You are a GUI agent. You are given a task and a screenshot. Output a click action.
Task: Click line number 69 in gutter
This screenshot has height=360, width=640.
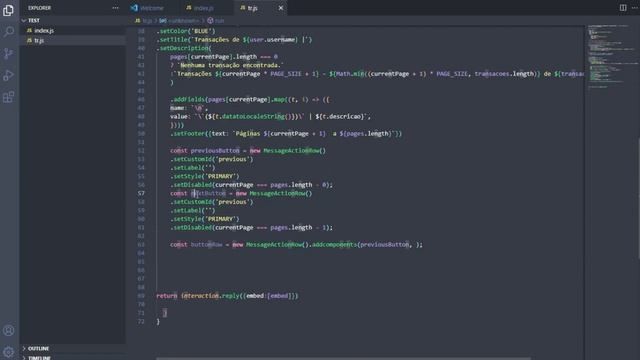(141, 296)
